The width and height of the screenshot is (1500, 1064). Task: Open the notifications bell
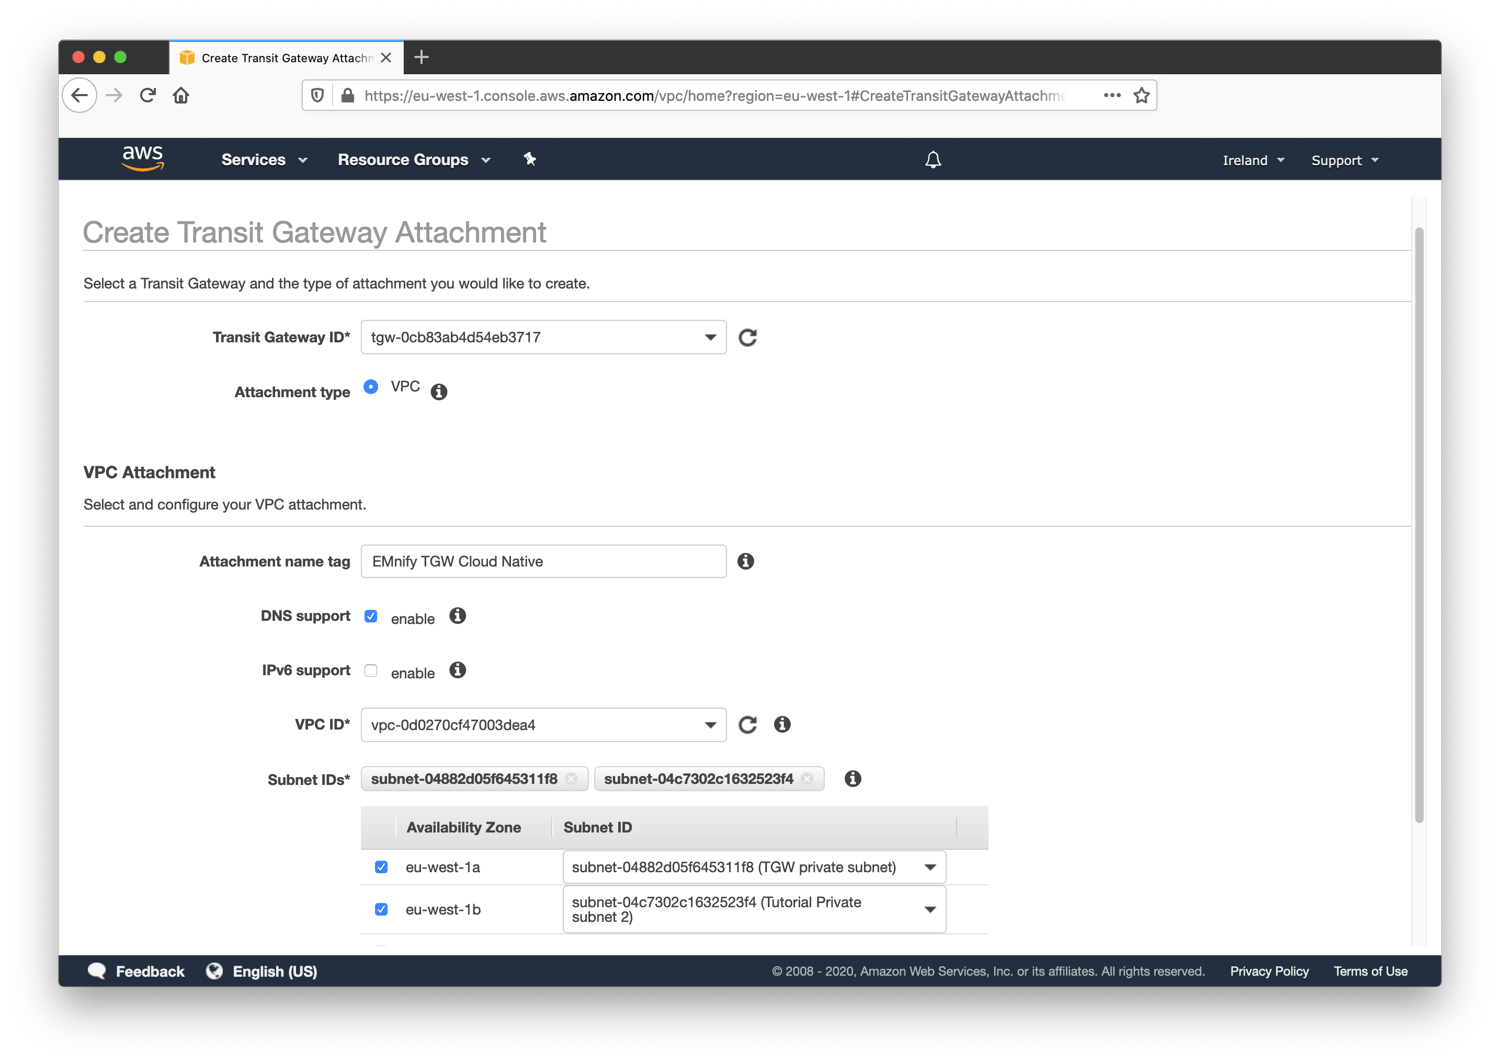tap(932, 159)
